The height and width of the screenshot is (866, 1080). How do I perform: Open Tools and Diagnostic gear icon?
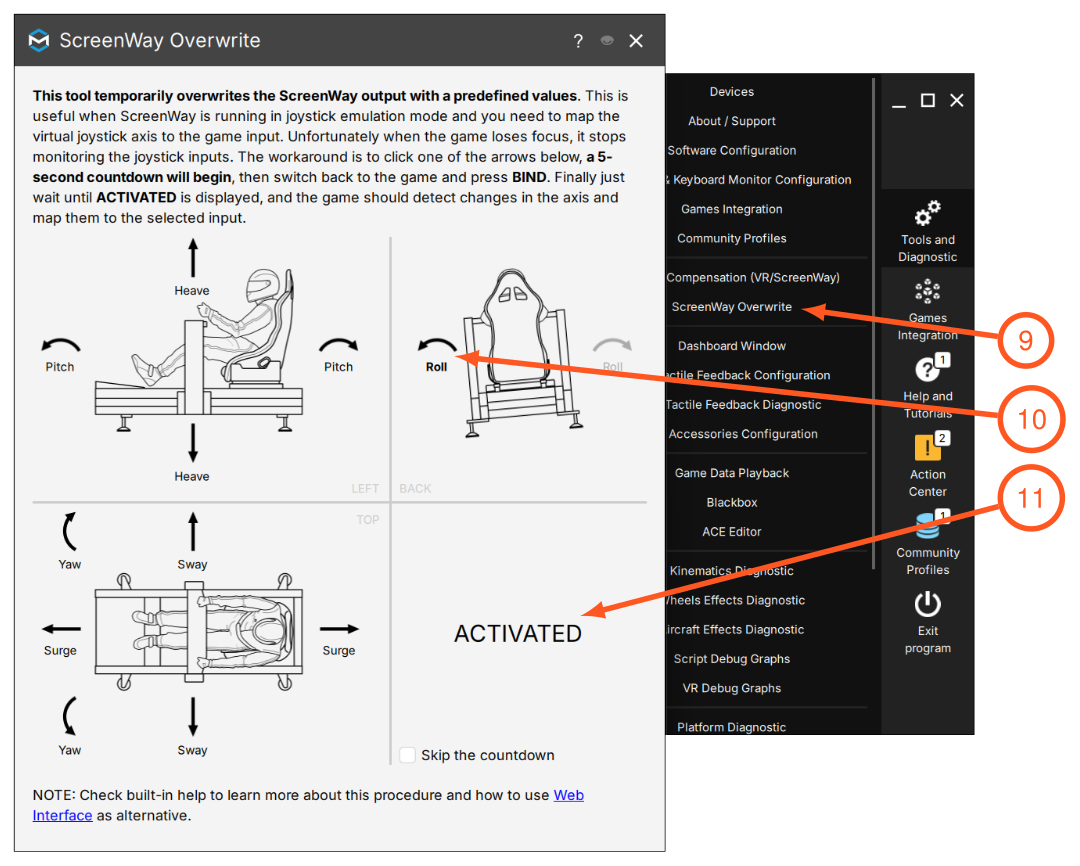[x=927, y=213]
